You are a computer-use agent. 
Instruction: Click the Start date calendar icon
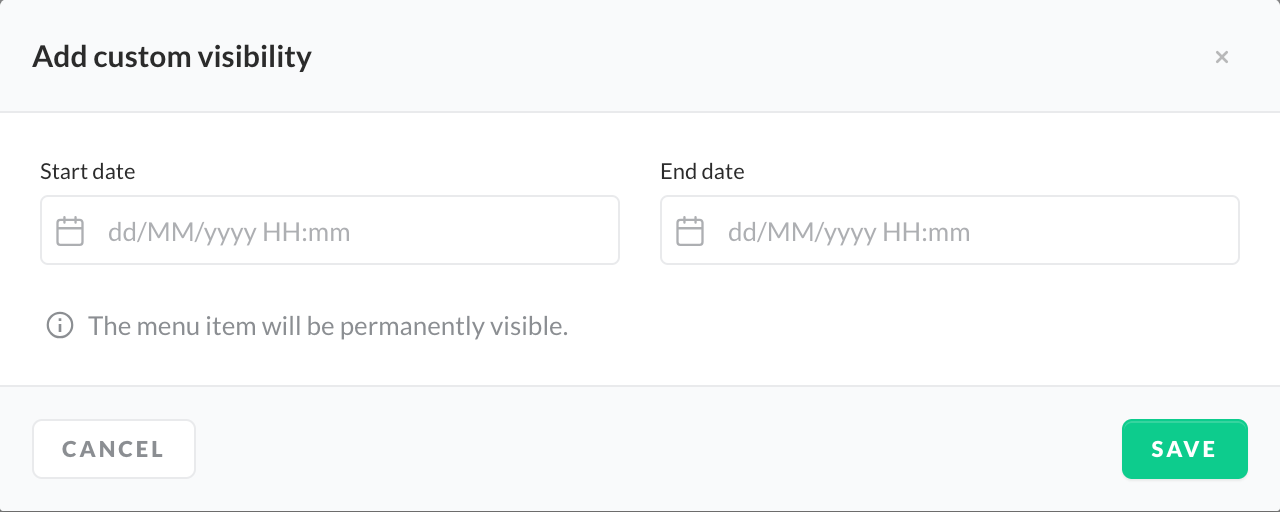click(x=70, y=232)
